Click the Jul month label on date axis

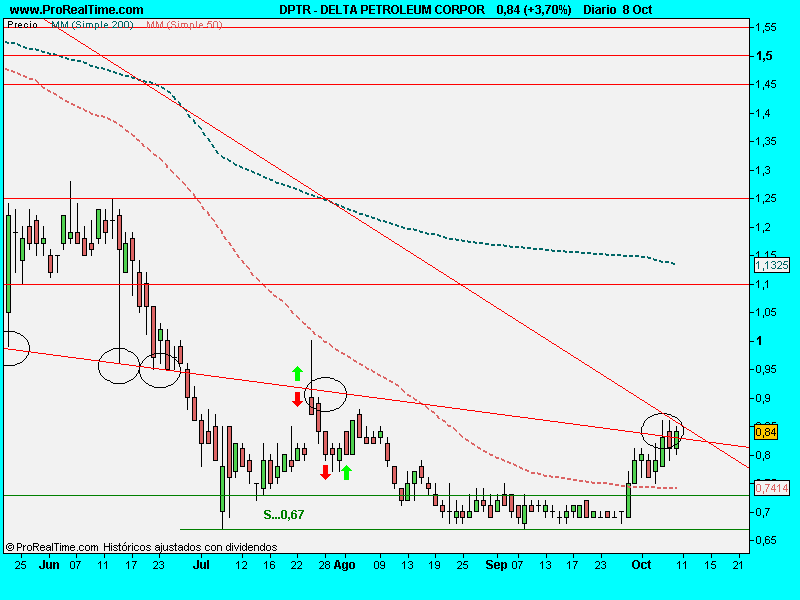pos(202,565)
